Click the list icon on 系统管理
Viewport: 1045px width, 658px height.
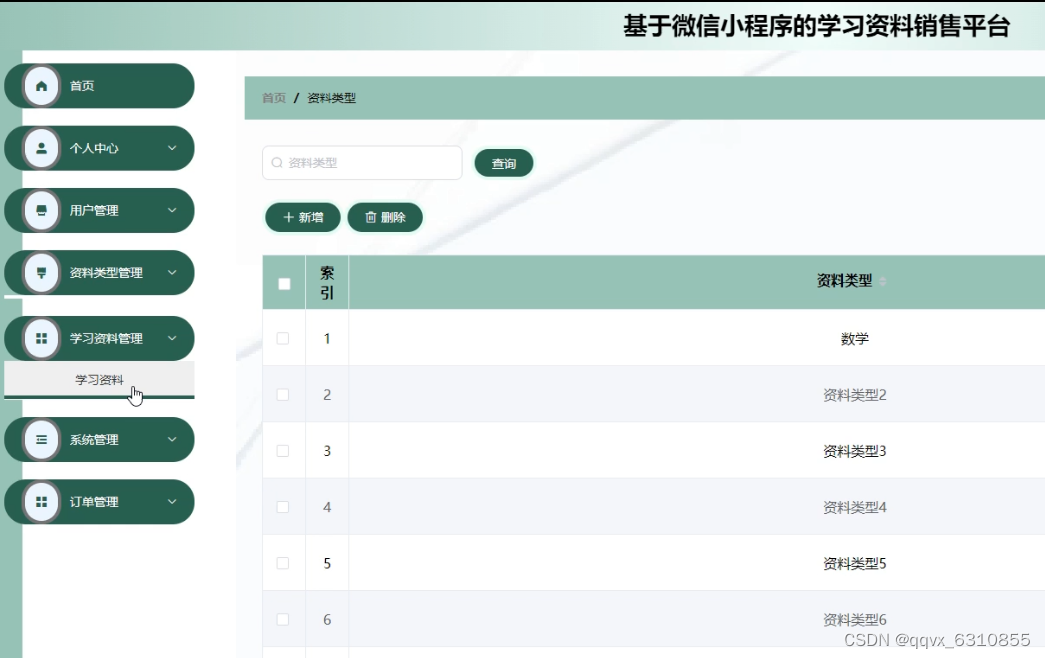(40, 439)
